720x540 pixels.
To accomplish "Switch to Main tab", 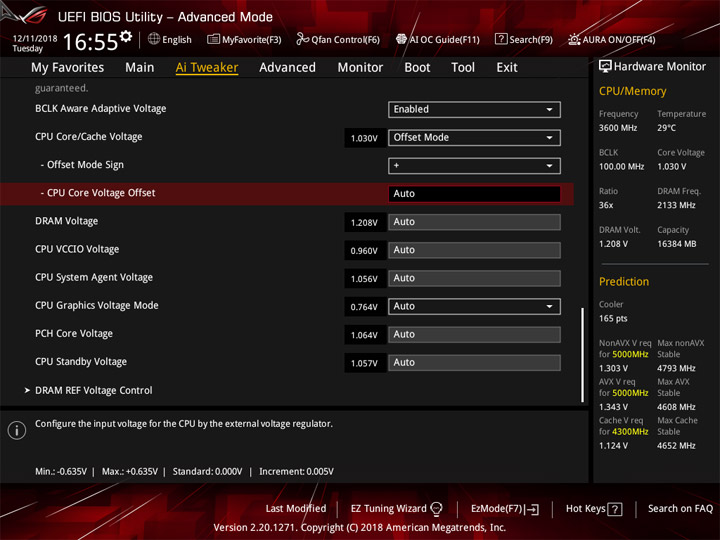I will tap(140, 68).
